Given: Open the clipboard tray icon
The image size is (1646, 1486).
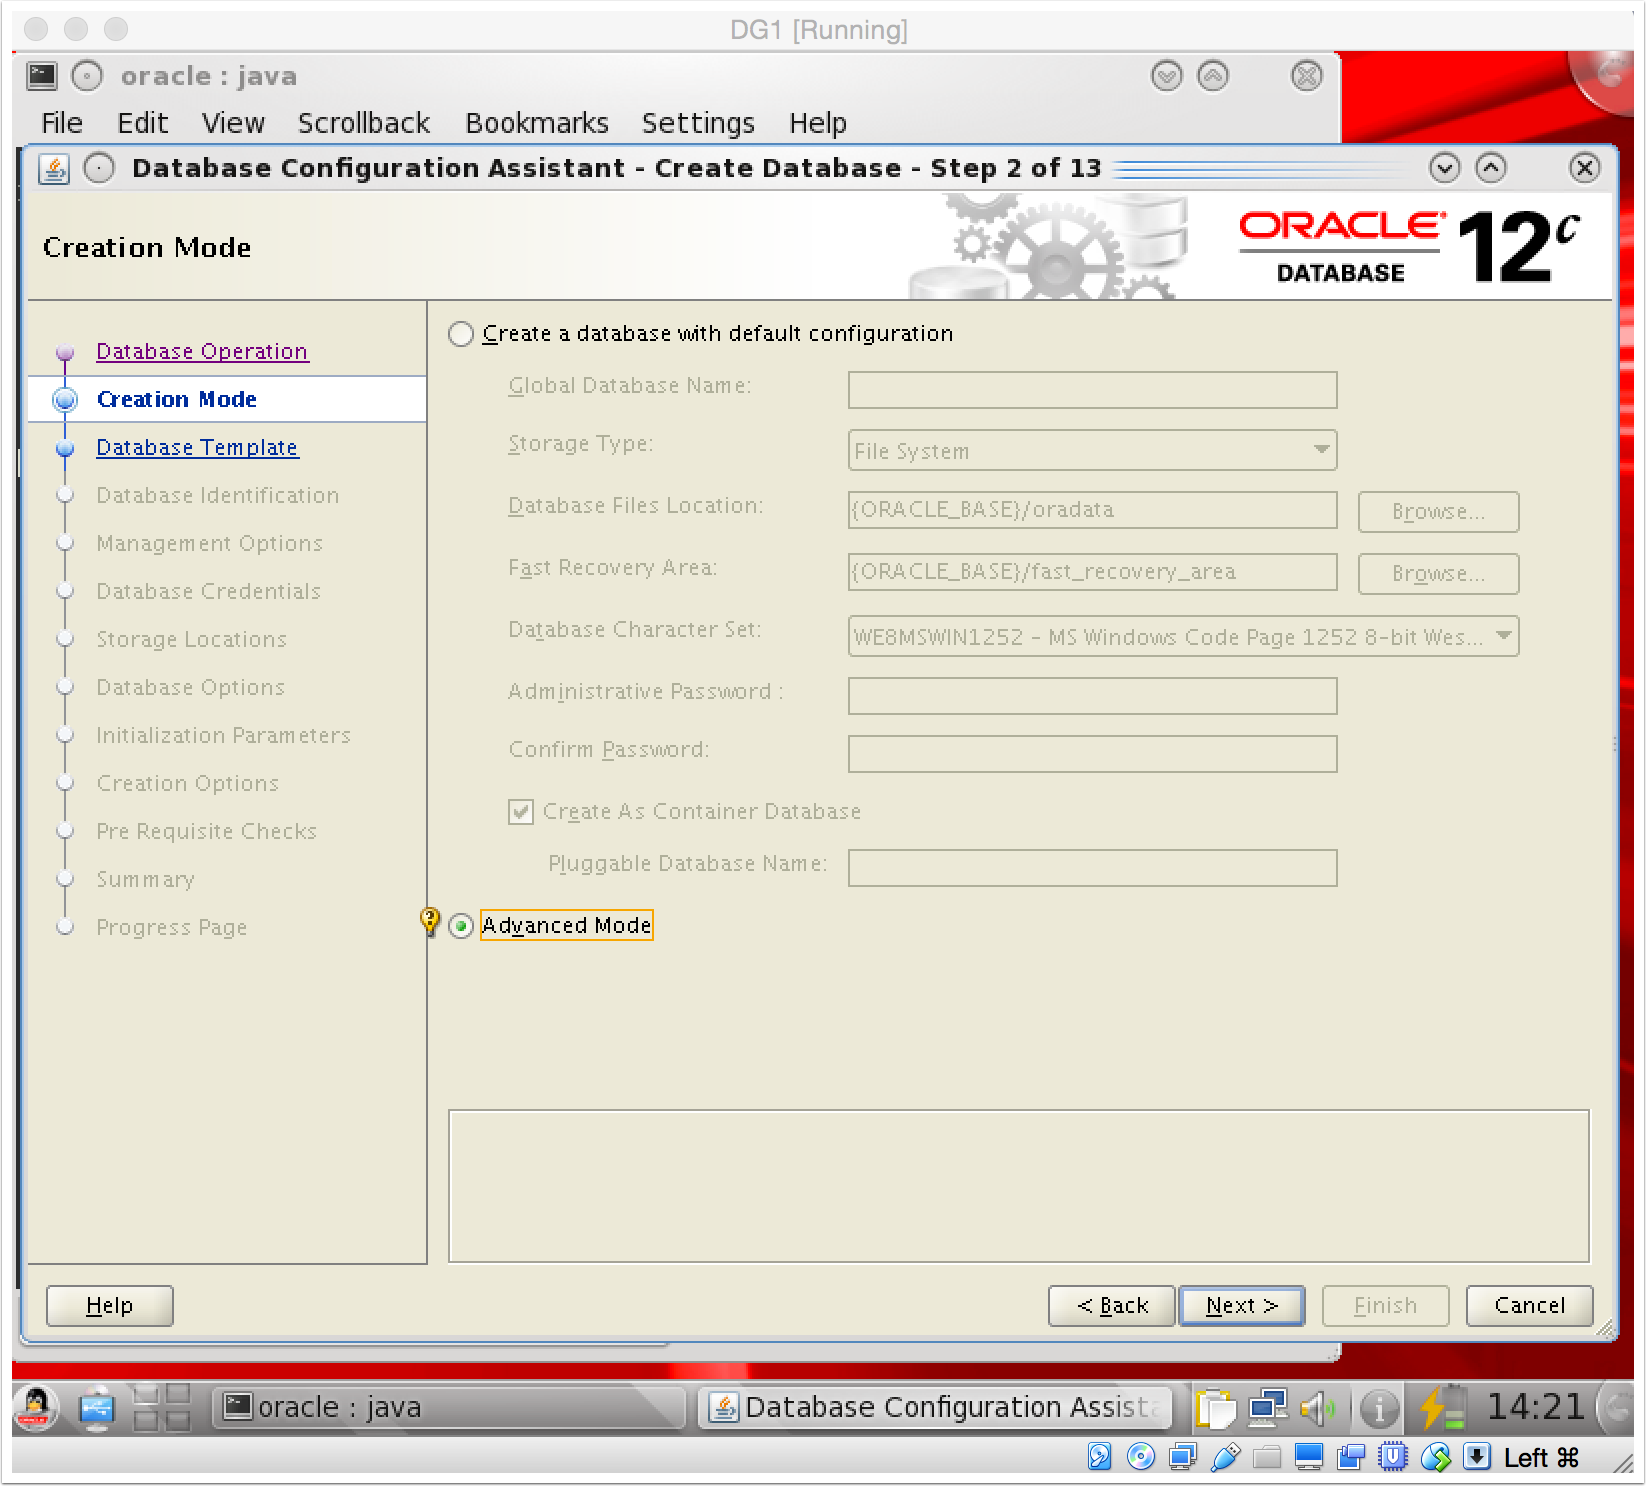Looking at the screenshot, I should 1216,1409.
